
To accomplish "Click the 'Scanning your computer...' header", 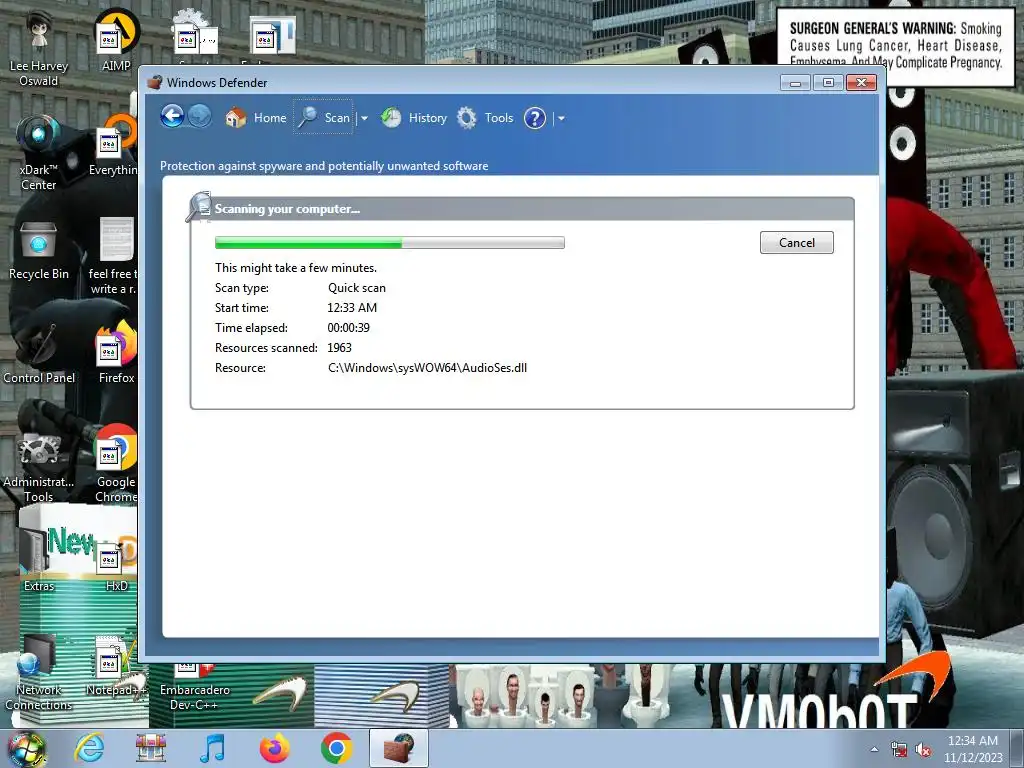I will 287,209.
